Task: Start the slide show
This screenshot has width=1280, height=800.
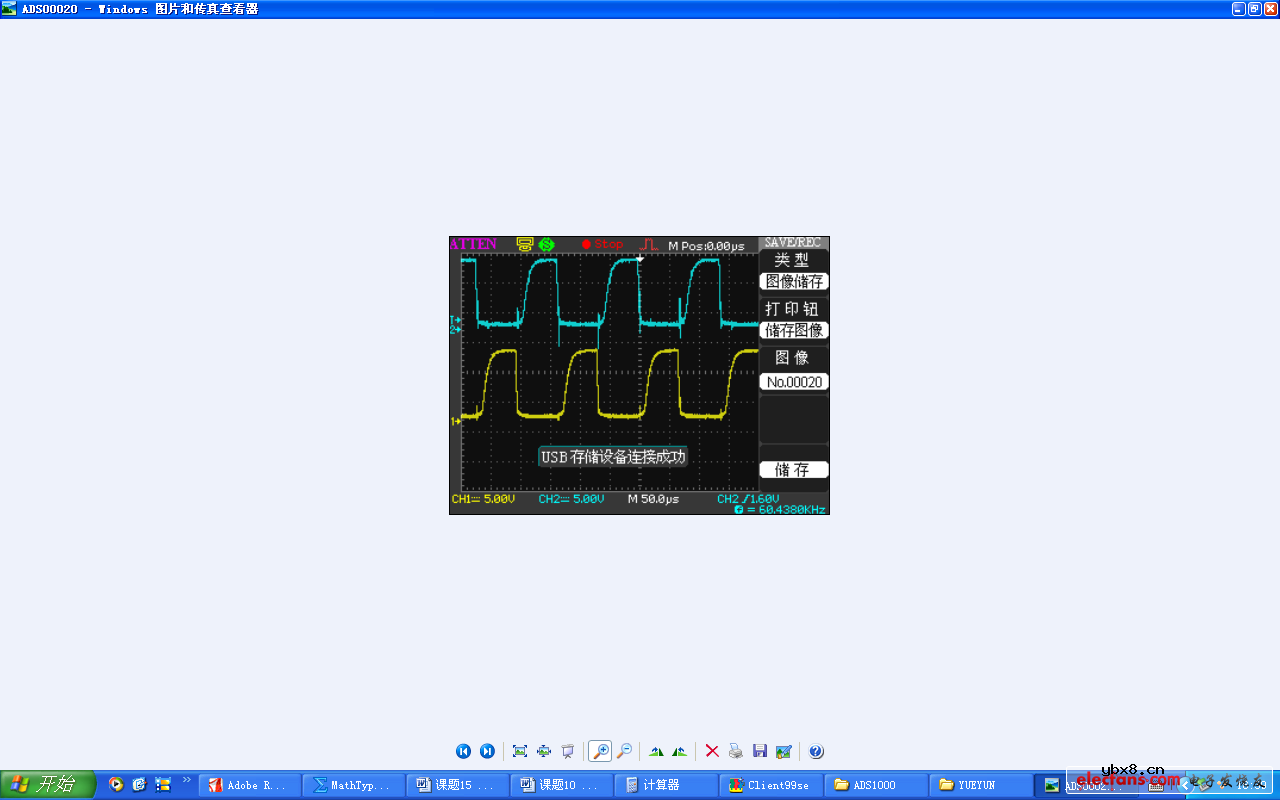Action: 568,751
